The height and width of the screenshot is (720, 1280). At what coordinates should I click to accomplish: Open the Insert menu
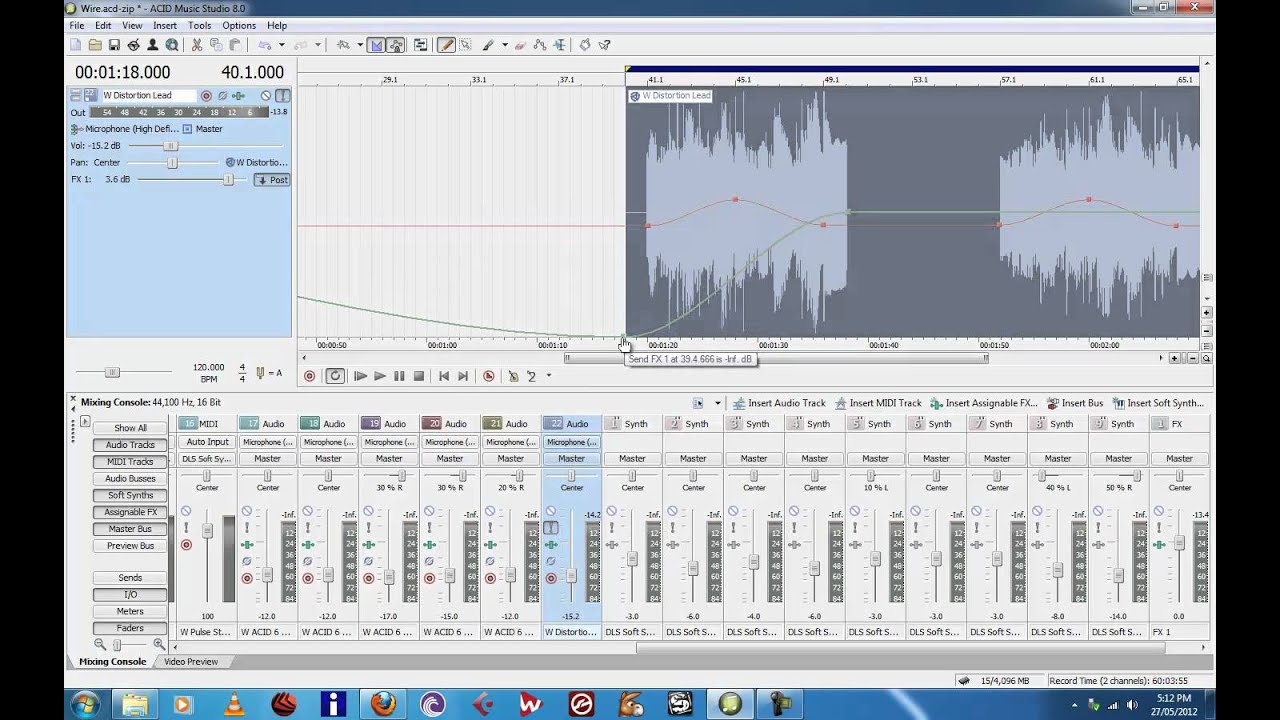tap(165, 25)
